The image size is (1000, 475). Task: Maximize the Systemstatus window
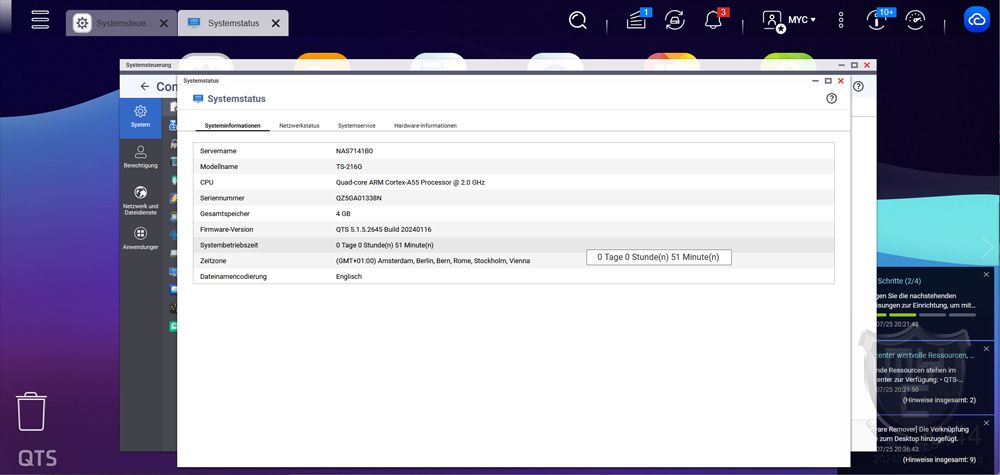(828, 81)
